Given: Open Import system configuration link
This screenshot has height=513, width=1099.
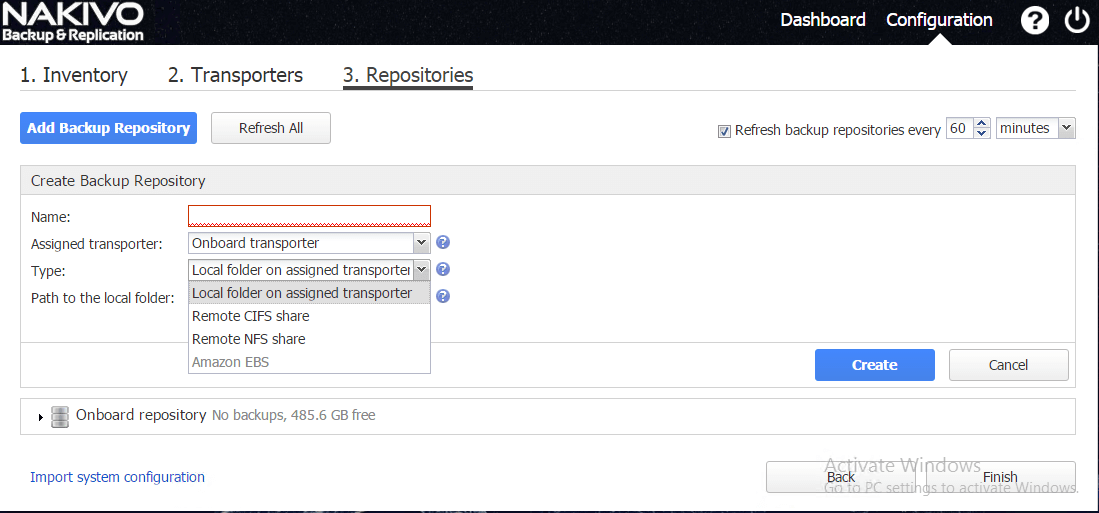Looking at the screenshot, I should pos(117,477).
